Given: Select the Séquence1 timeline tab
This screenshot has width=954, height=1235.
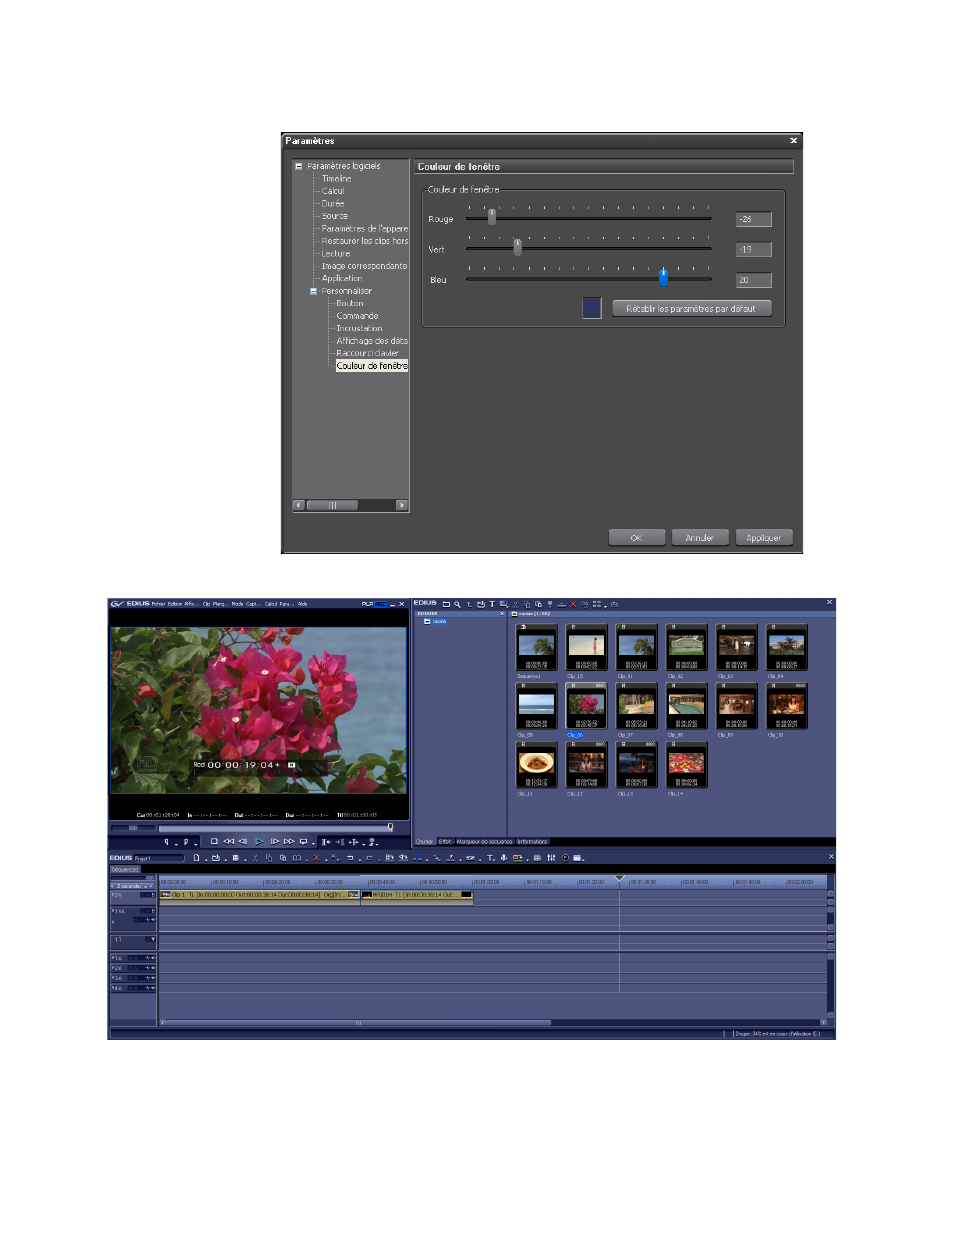Looking at the screenshot, I should tap(125, 870).
